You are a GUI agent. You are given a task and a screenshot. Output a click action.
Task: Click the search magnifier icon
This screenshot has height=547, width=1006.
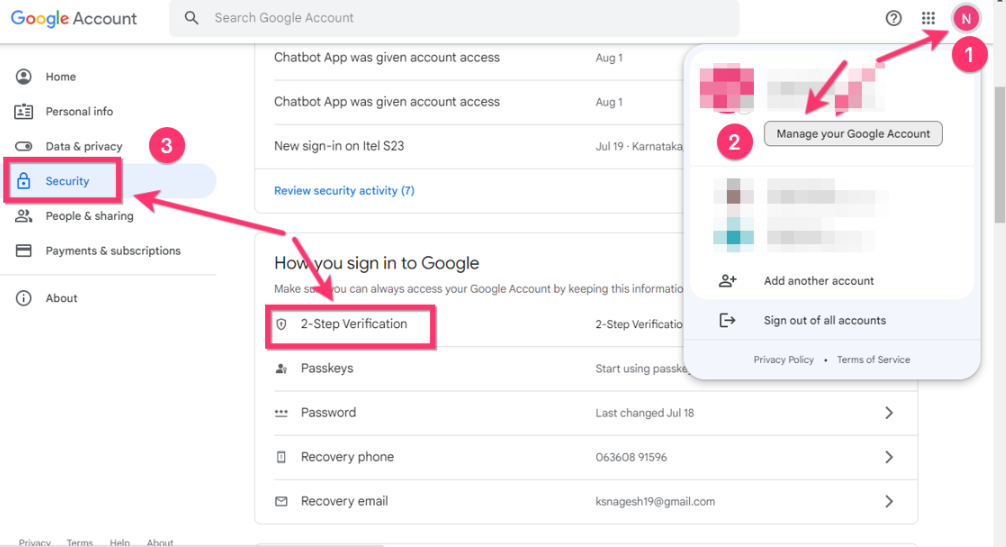pyautogui.click(x=192, y=18)
